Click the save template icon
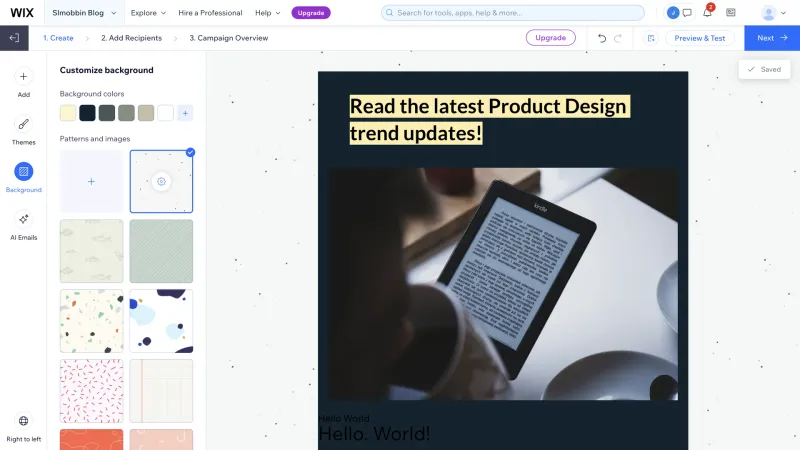The height and width of the screenshot is (450, 800). (x=651, y=38)
